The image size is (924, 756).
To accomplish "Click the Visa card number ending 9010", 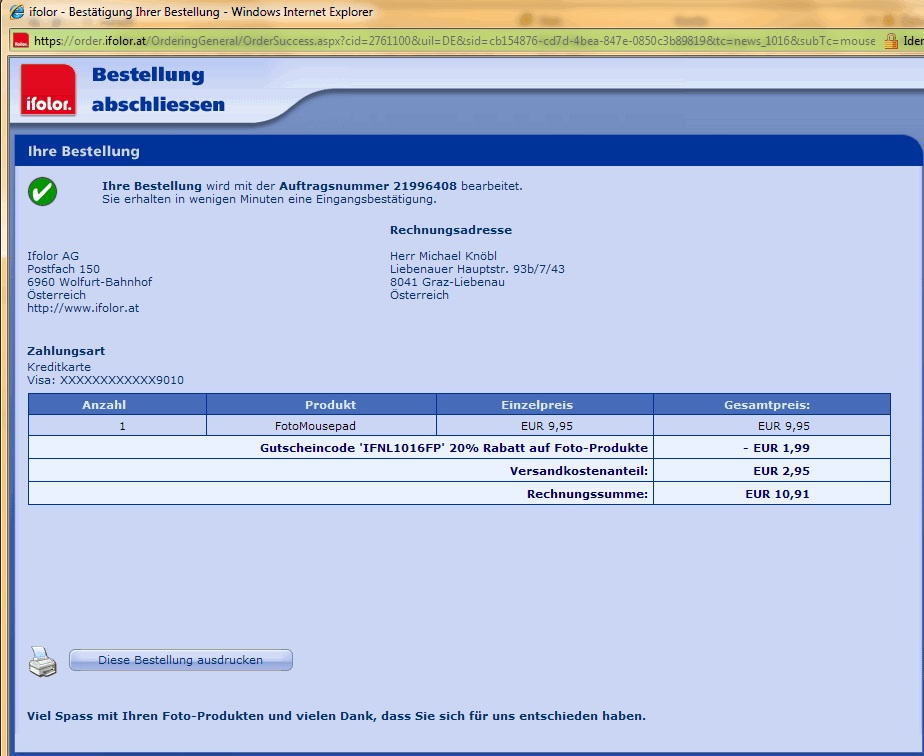I will tap(105, 380).
